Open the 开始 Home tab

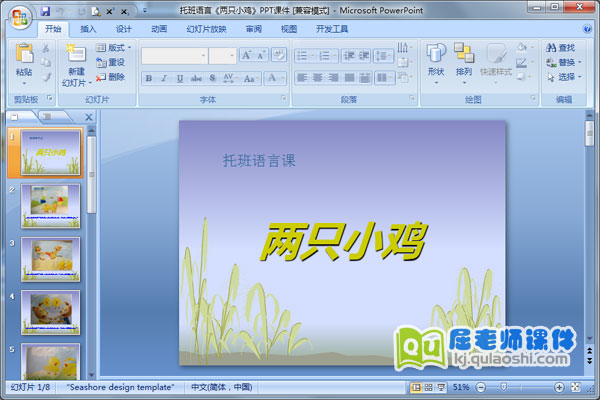(x=53, y=29)
